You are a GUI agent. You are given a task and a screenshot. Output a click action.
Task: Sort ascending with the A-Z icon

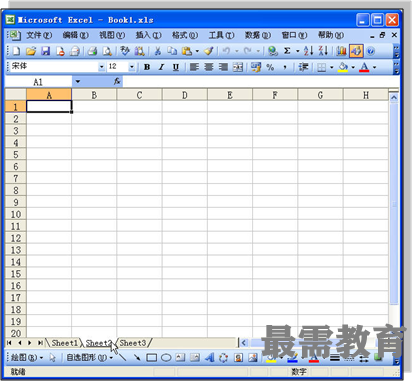point(309,51)
